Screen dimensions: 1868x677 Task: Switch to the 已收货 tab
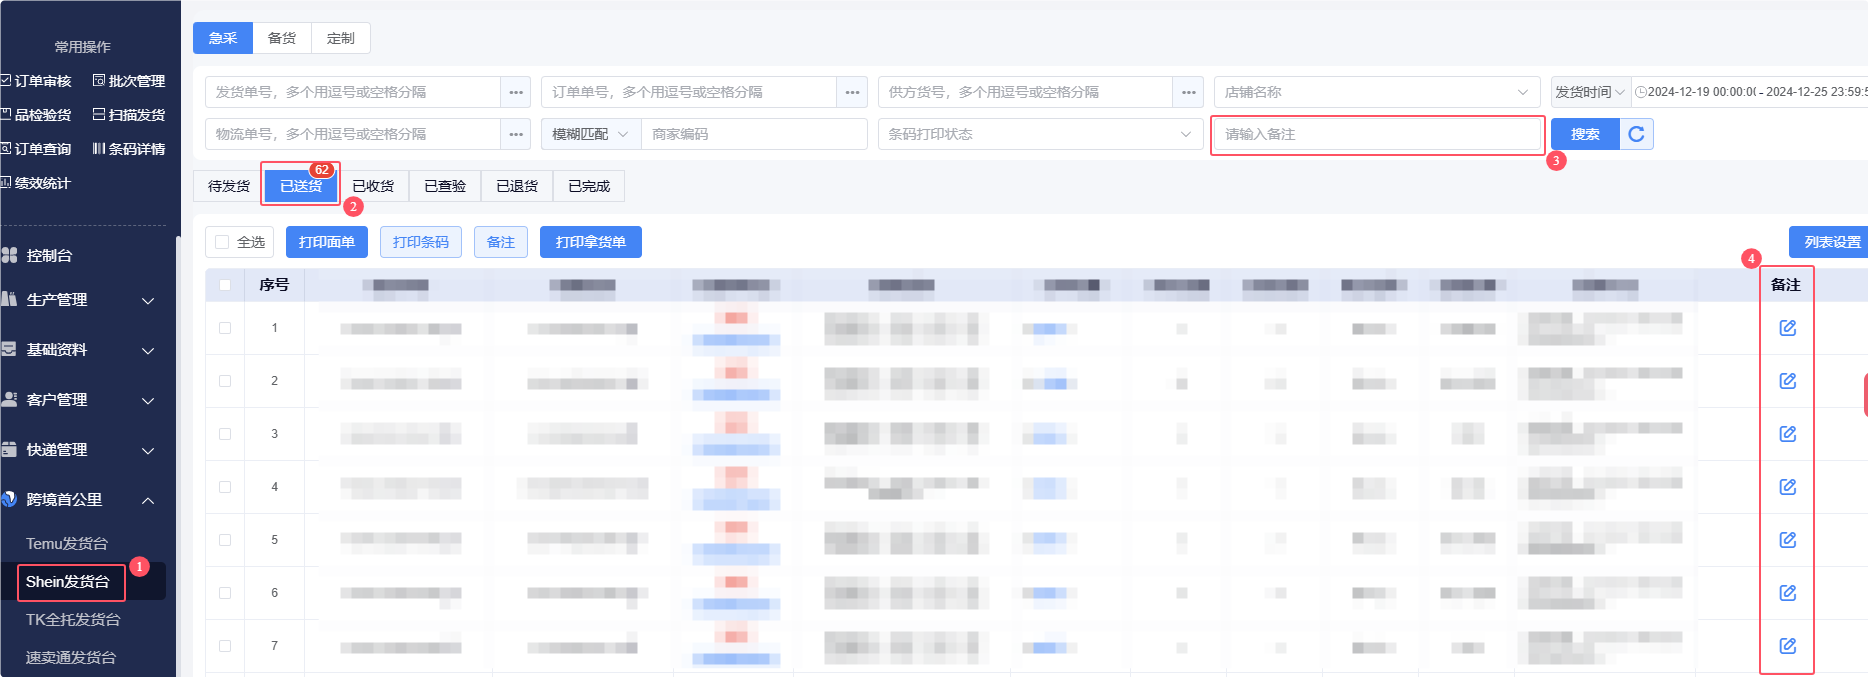(x=373, y=186)
